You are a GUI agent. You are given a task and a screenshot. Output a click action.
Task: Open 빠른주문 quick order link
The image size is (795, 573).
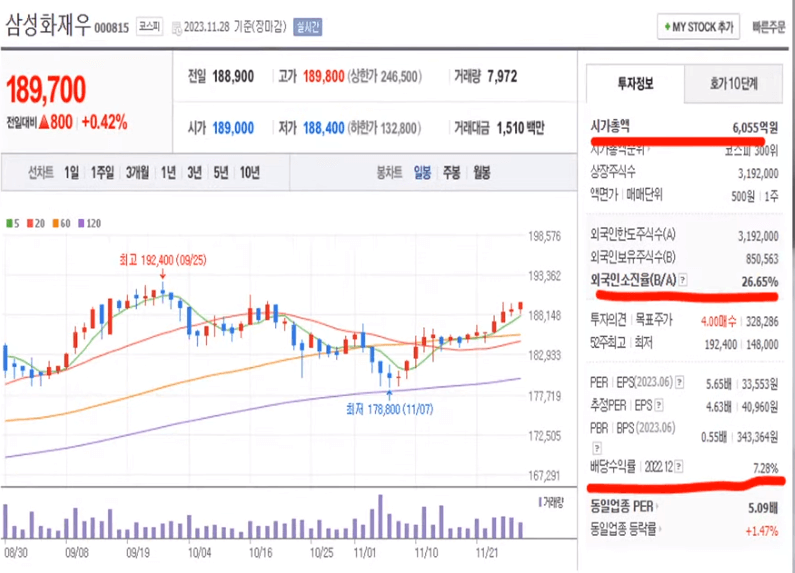(x=769, y=27)
